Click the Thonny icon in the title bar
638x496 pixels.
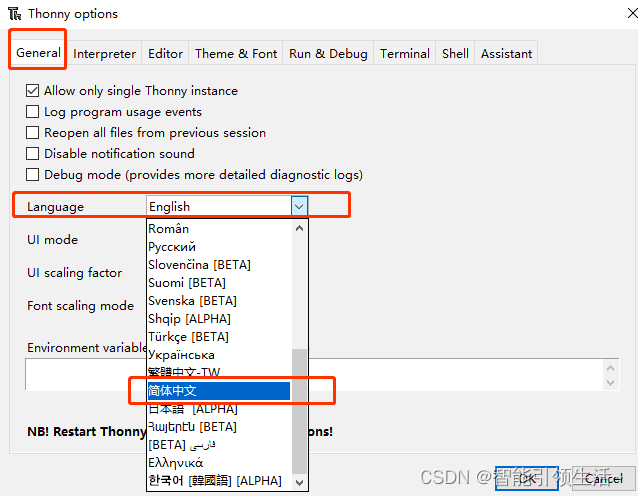point(14,13)
